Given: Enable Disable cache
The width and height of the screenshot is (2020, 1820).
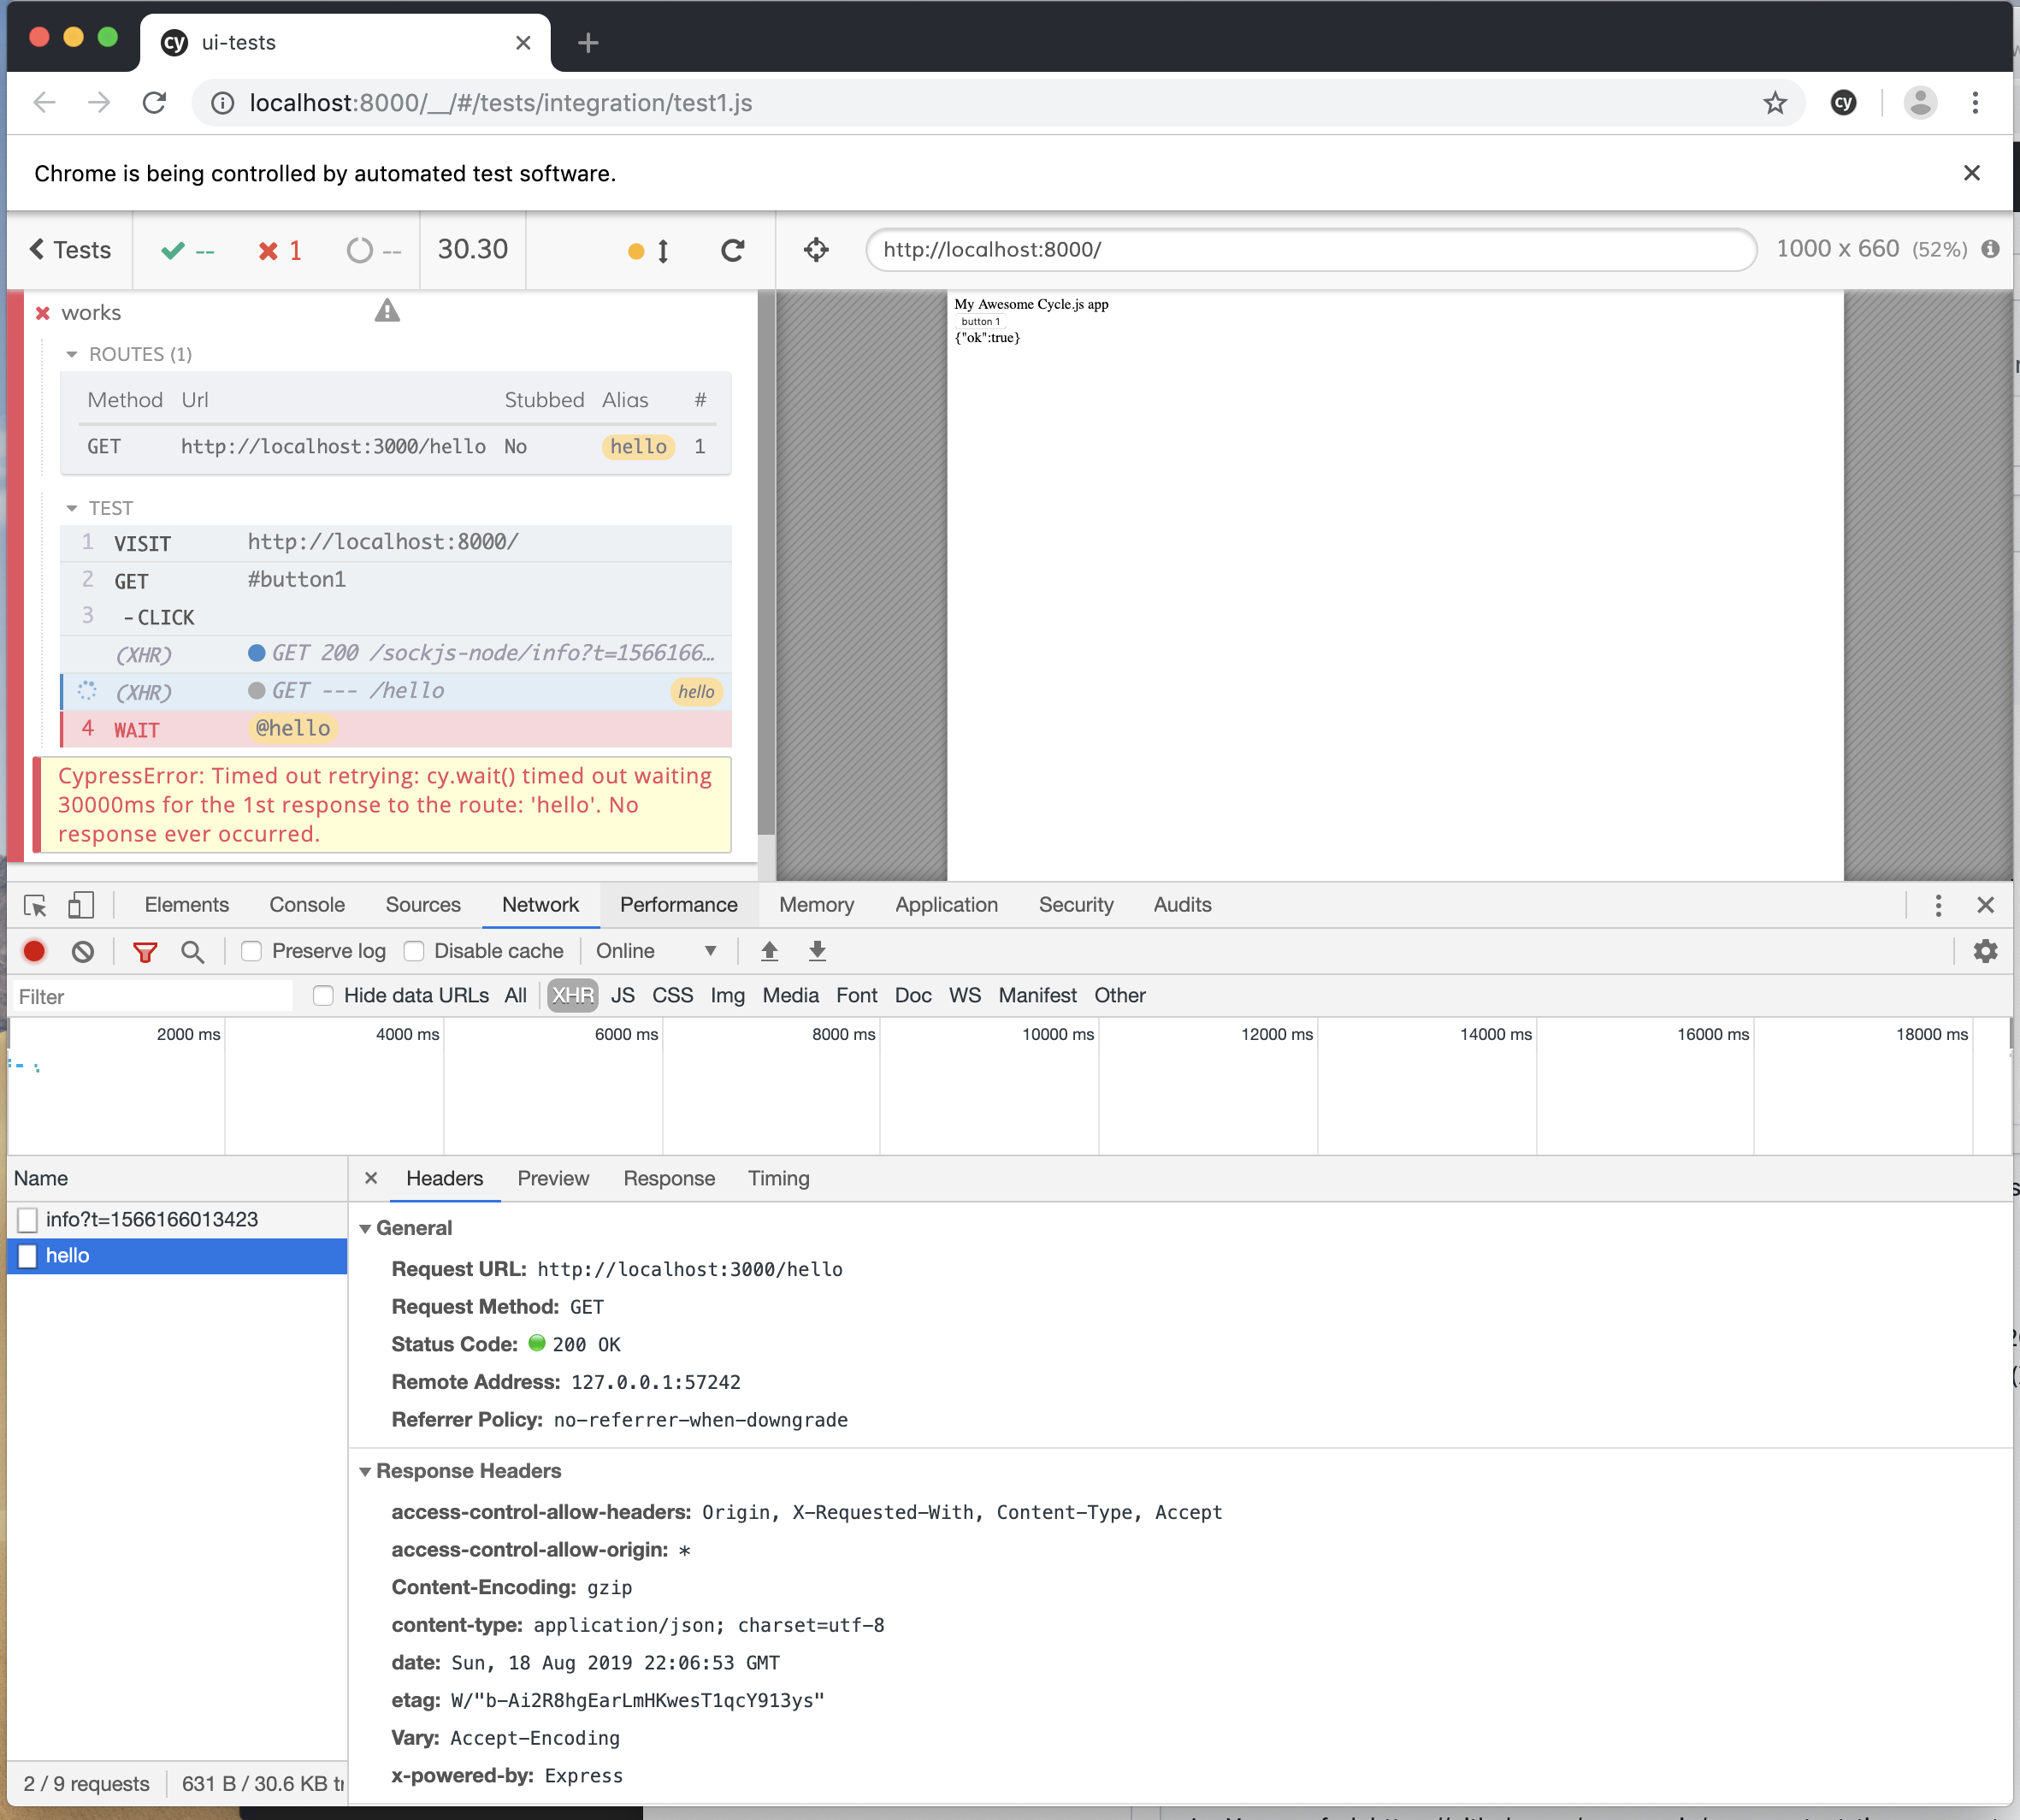Looking at the screenshot, I should tap(413, 951).
